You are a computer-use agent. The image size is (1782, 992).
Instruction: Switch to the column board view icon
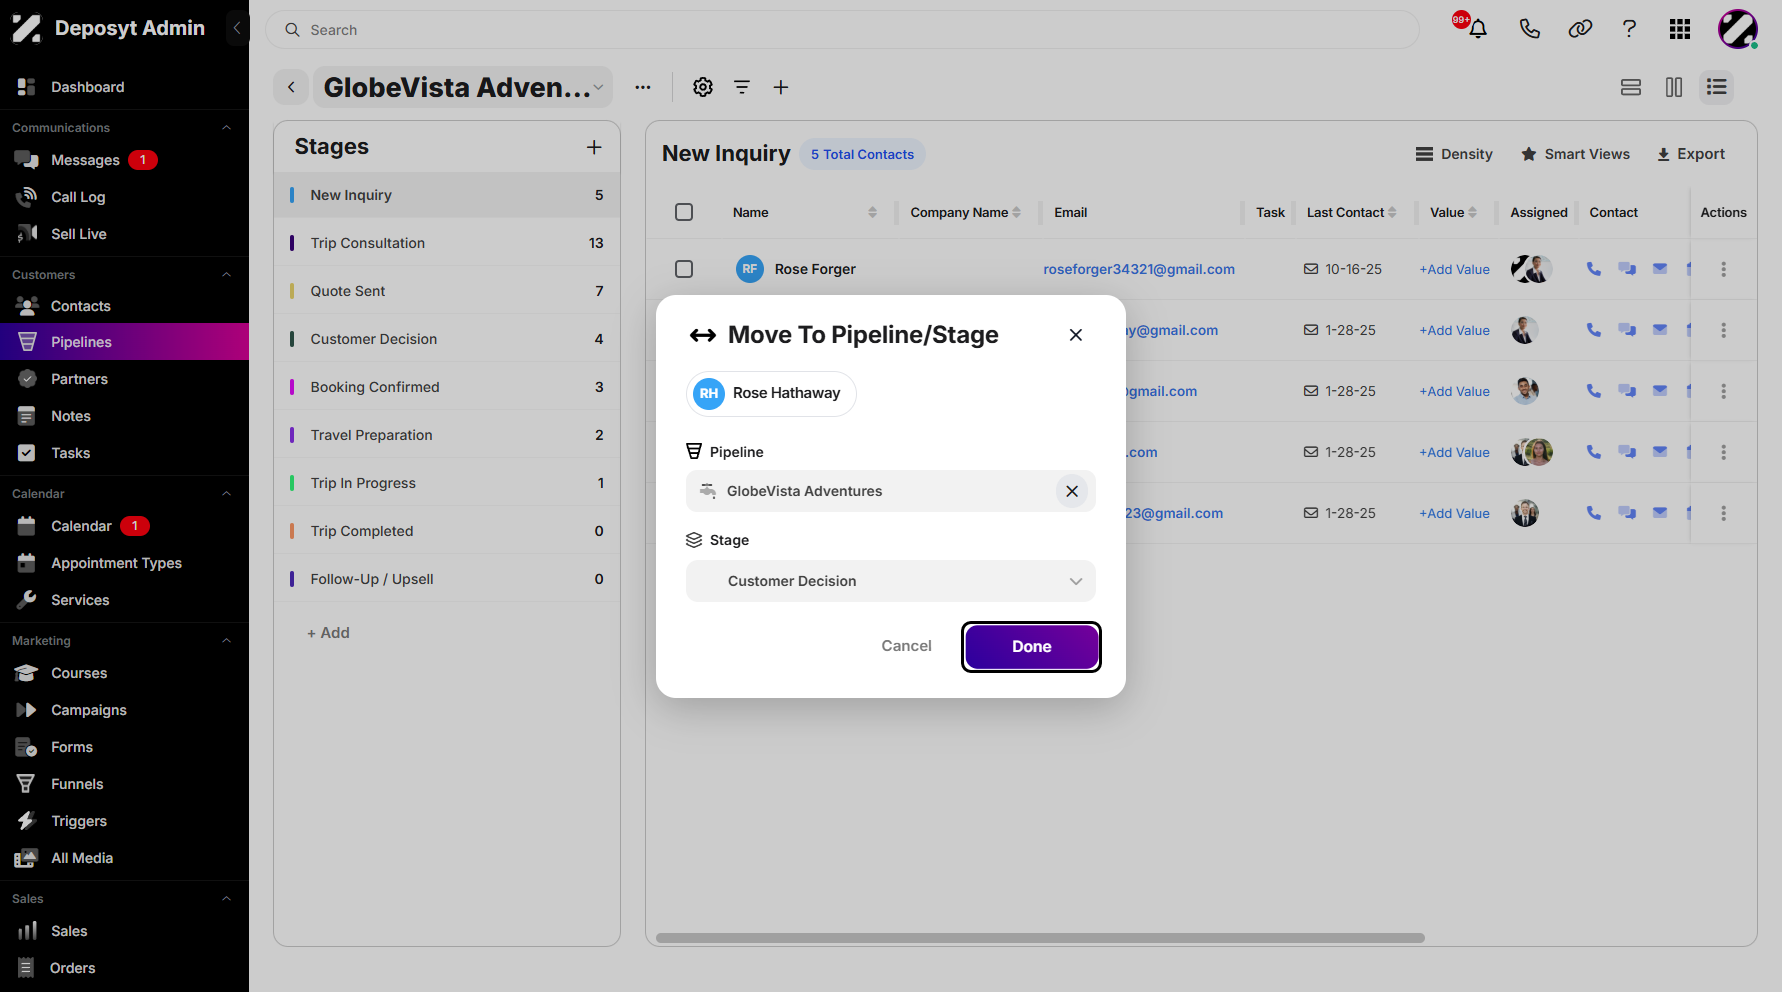1674,87
